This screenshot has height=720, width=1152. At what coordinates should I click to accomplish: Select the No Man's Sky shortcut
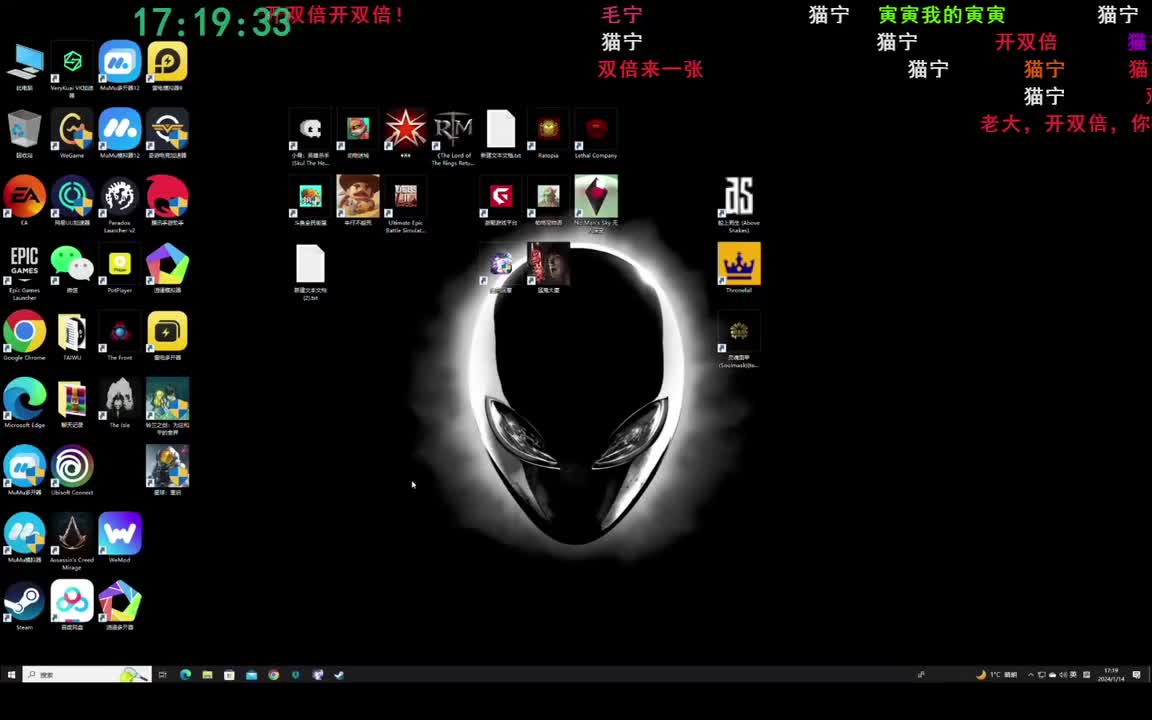click(596, 204)
